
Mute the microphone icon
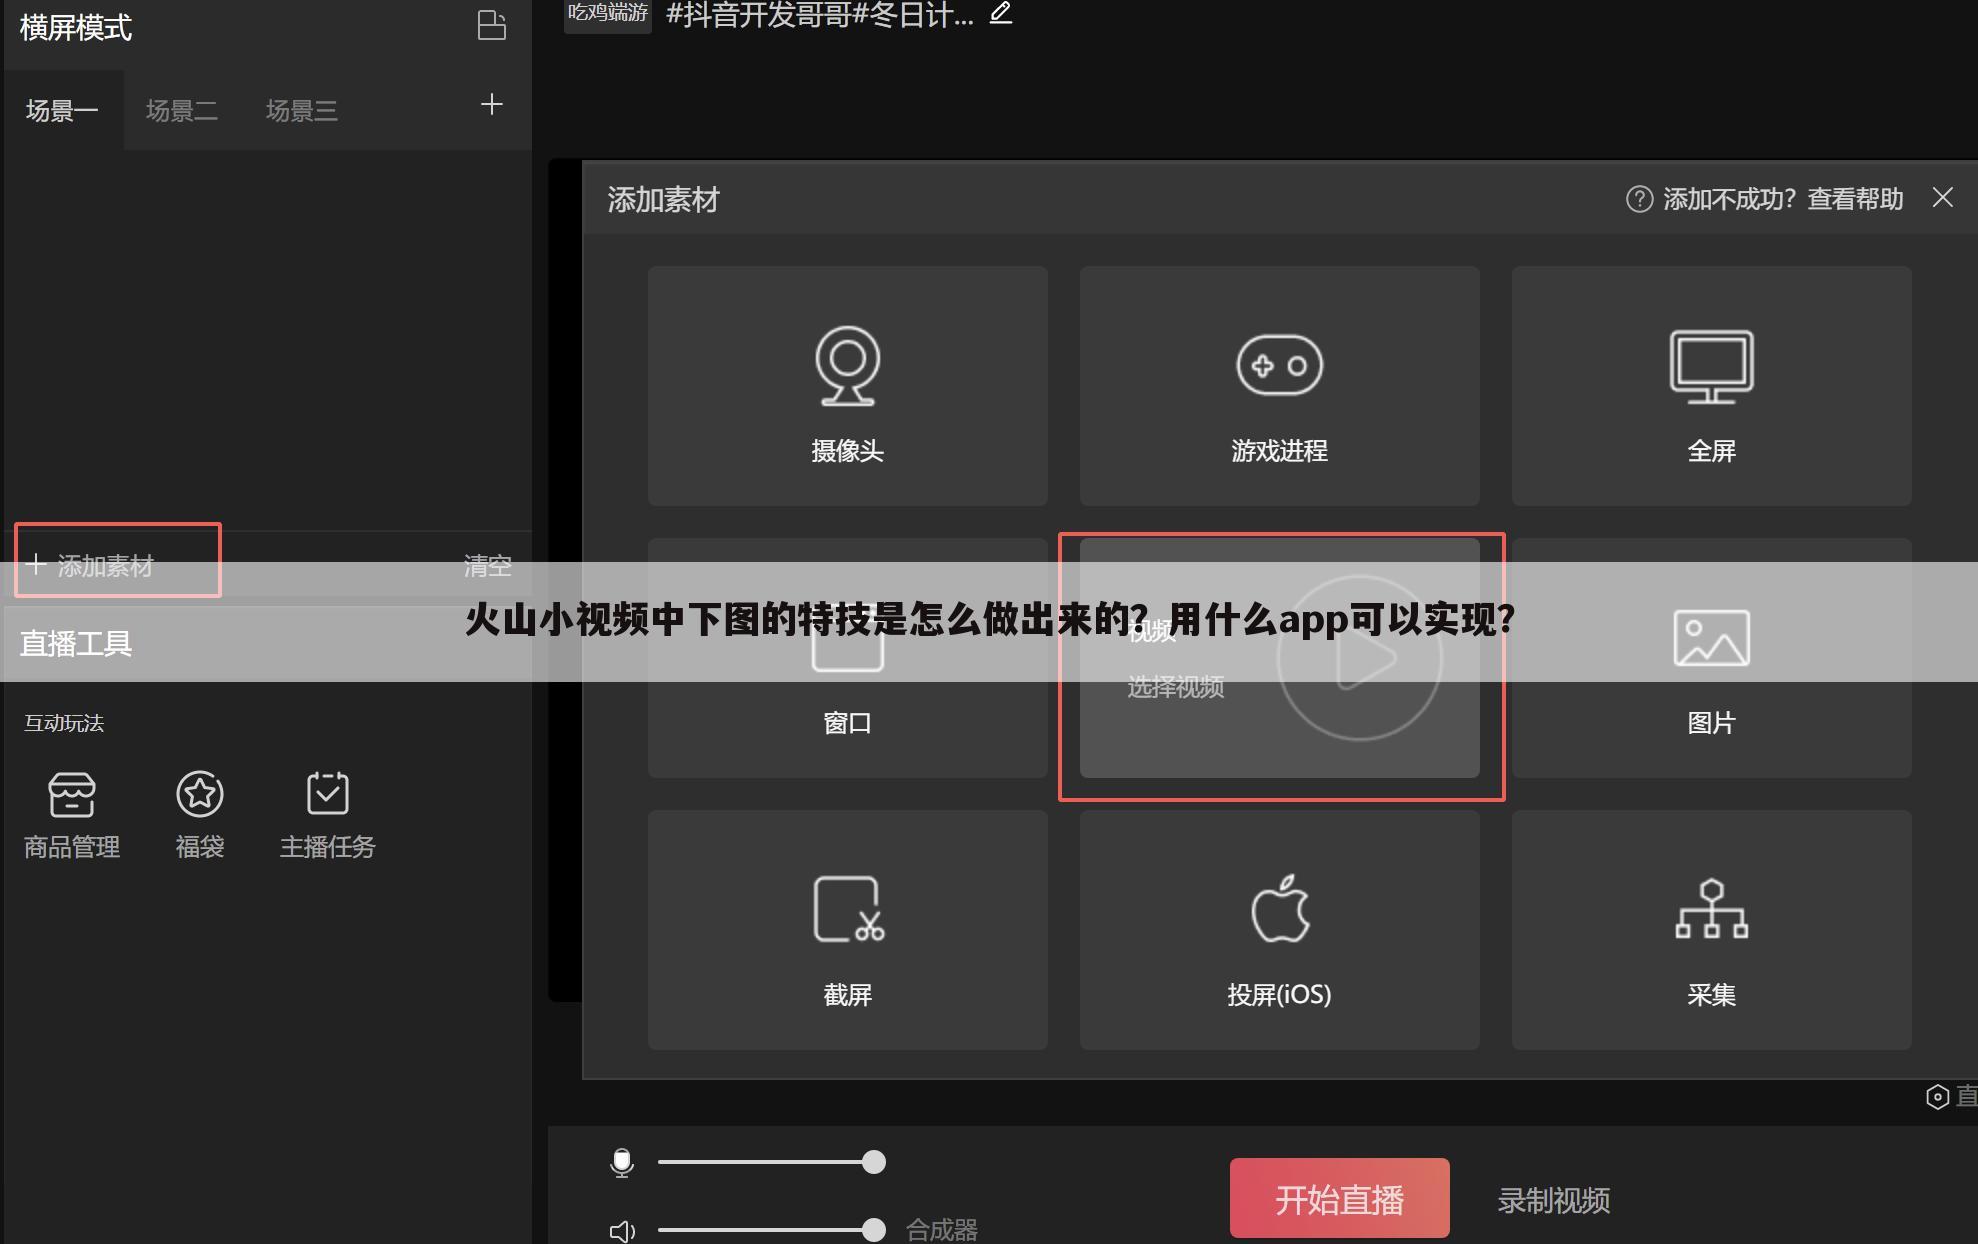pyautogui.click(x=622, y=1162)
